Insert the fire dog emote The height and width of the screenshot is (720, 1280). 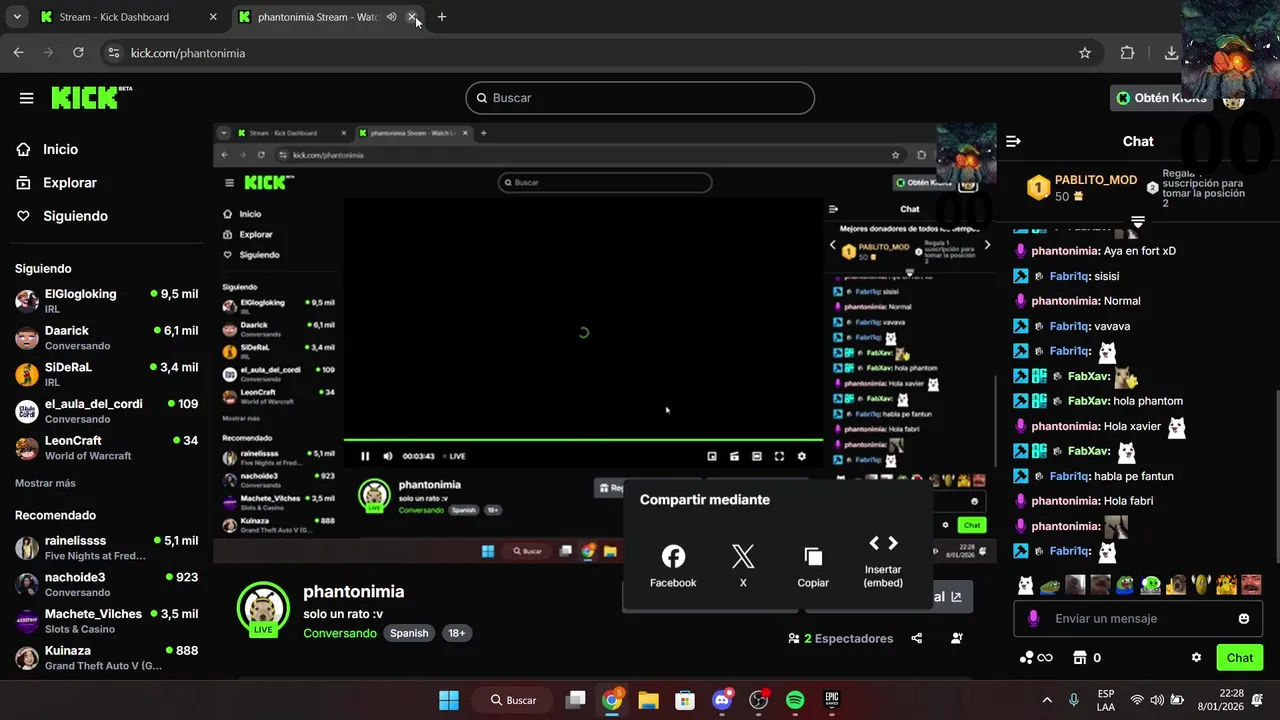[1225, 585]
